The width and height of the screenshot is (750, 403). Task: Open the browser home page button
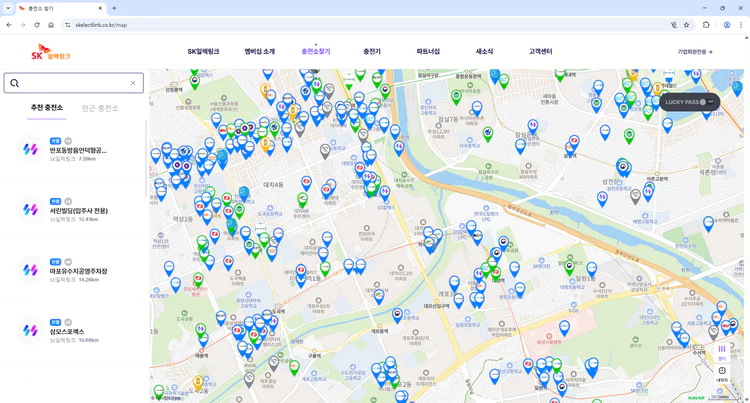tap(51, 25)
